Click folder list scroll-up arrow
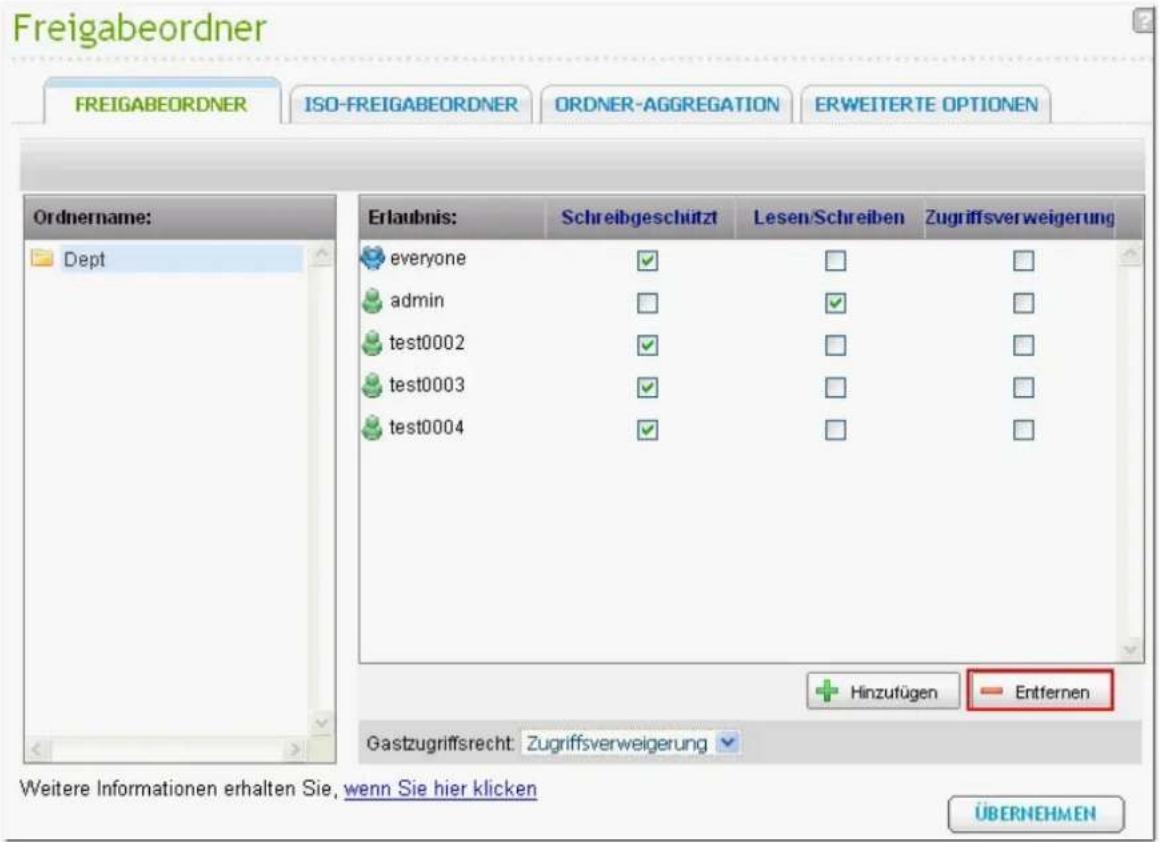This screenshot has height=842, width=1159. 322,254
